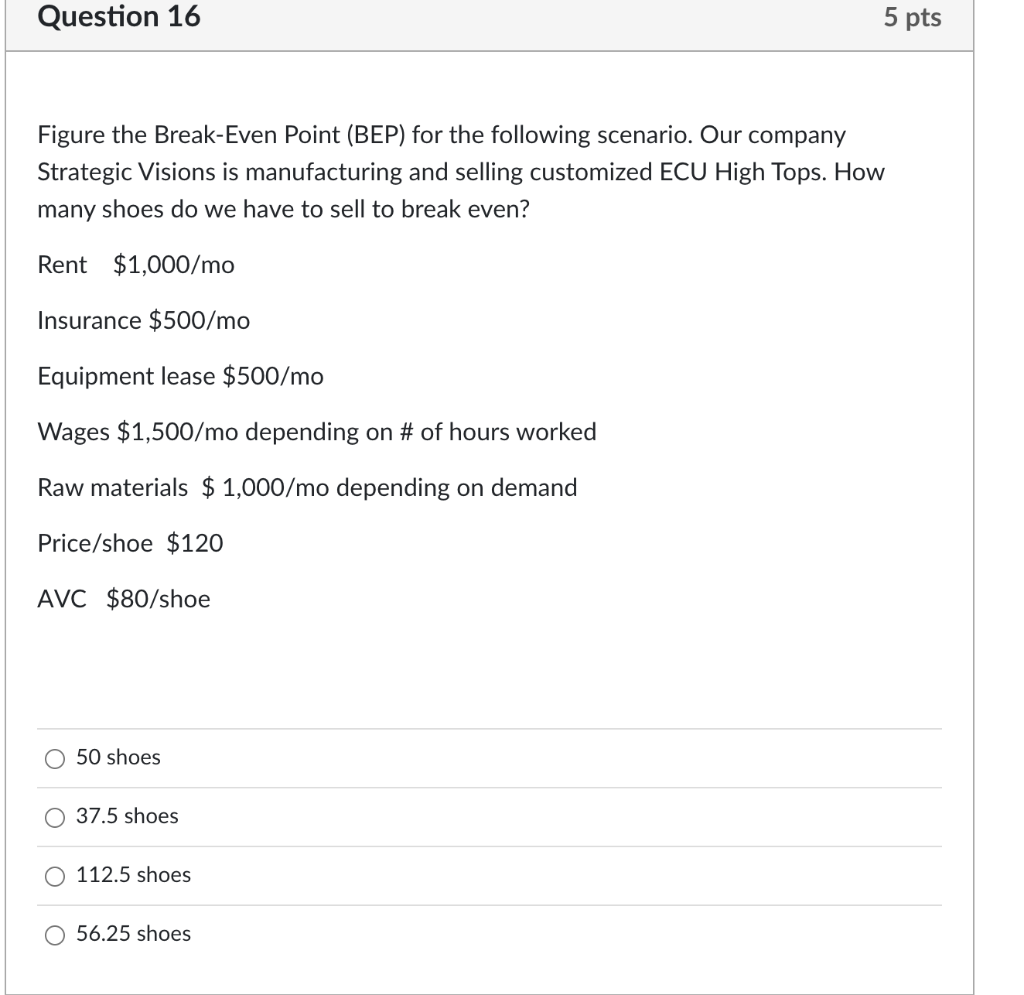Click the AVC $80/shoe line
1024x995 pixels.
tap(123, 600)
